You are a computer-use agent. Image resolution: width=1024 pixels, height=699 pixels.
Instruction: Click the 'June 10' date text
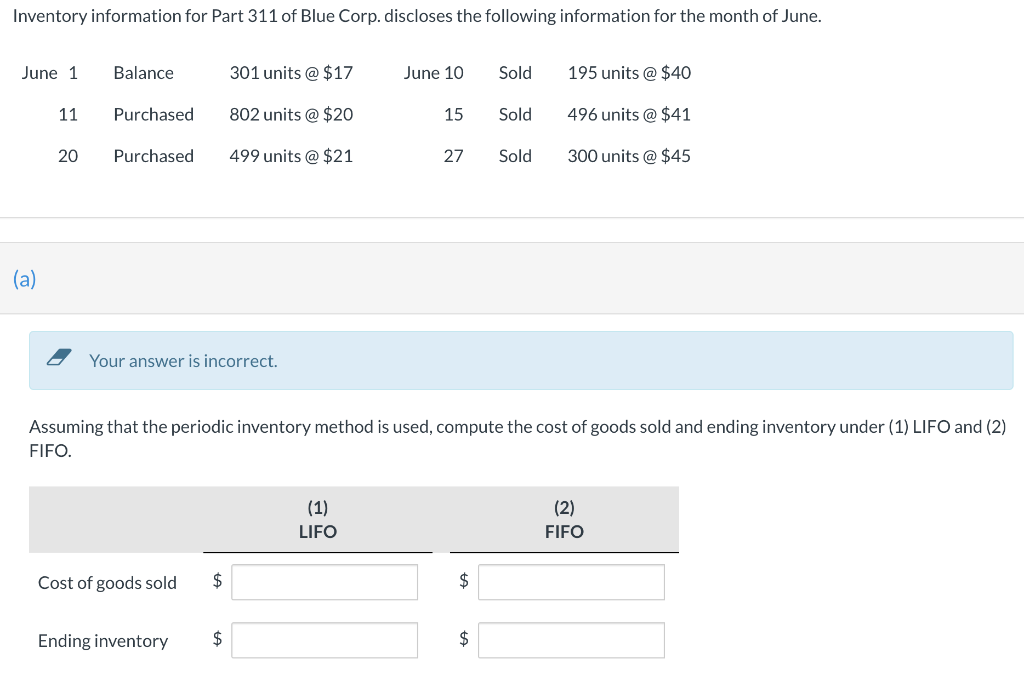pos(434,73)
